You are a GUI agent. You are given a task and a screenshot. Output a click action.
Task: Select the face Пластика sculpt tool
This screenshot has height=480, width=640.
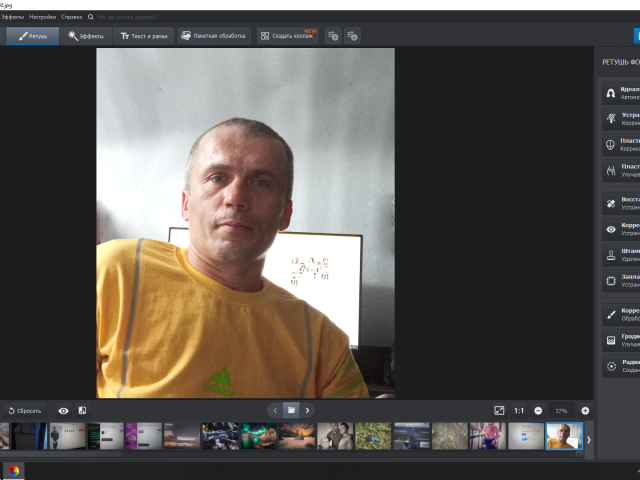[621, 144]
